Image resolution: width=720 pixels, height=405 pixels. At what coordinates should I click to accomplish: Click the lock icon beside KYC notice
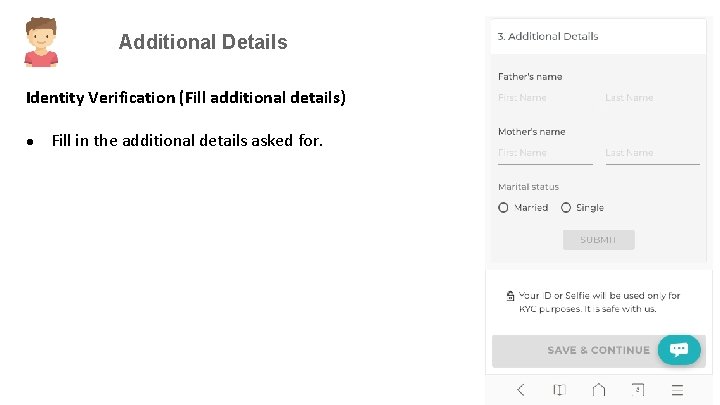[x=510, y=296]
